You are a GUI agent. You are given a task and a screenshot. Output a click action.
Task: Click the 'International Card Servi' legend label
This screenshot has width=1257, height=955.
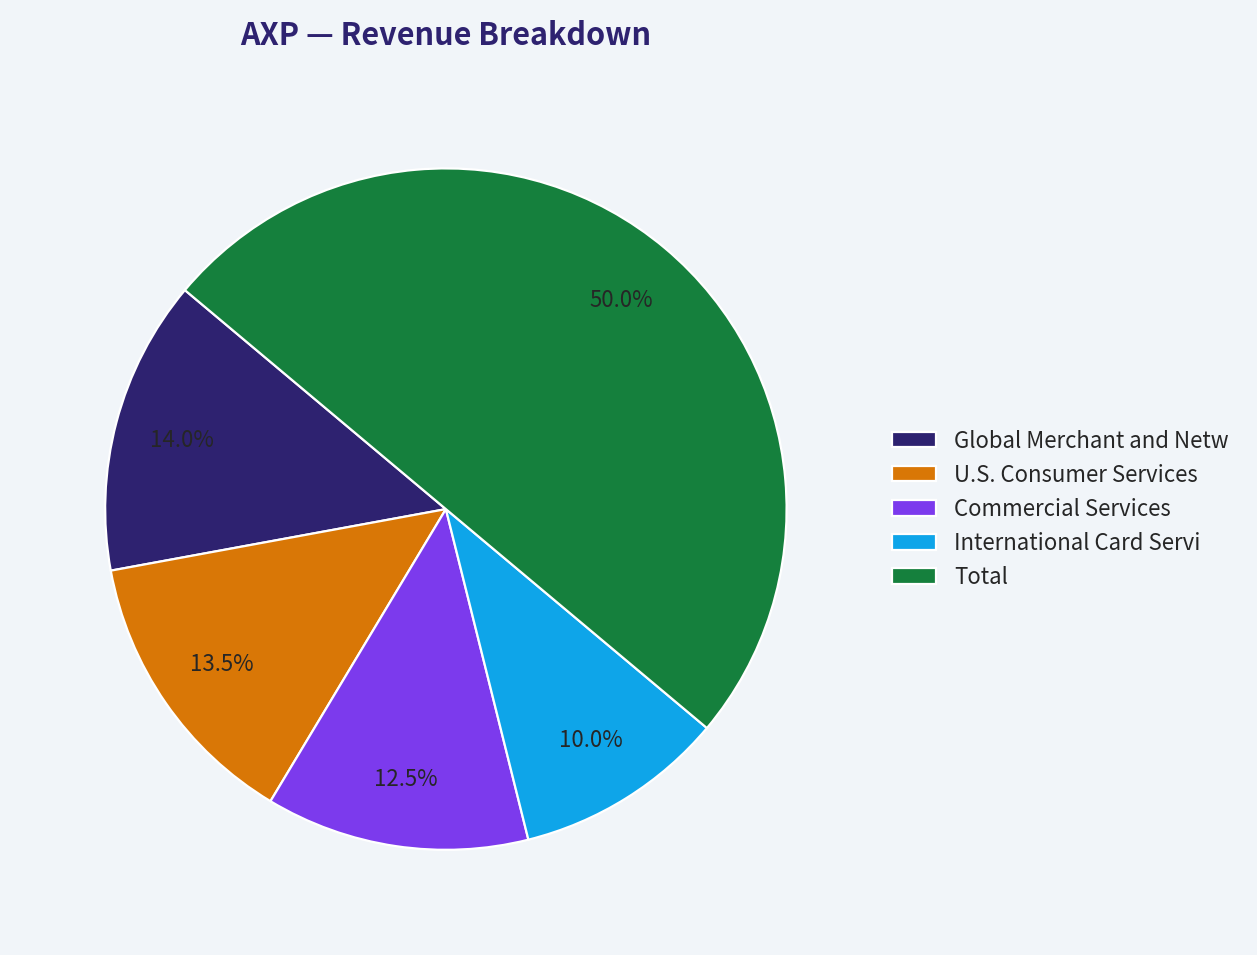(1077, 541)
